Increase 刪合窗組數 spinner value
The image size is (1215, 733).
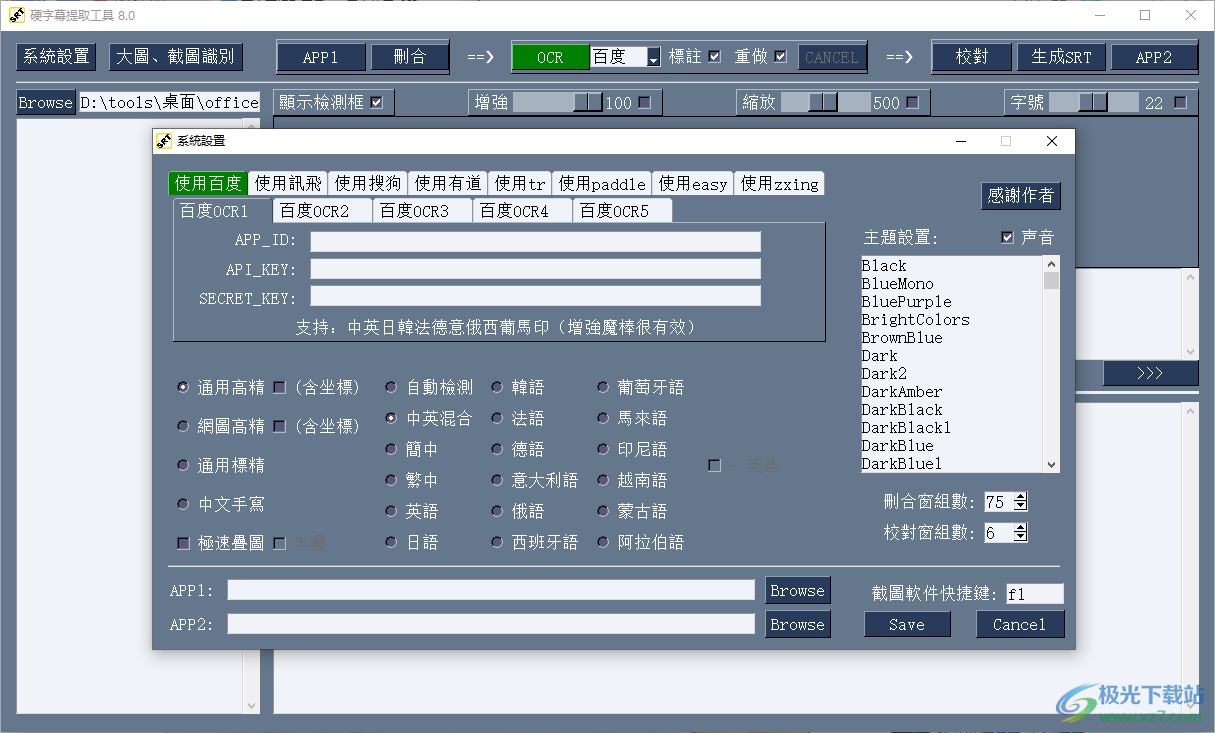point(1020,497)
